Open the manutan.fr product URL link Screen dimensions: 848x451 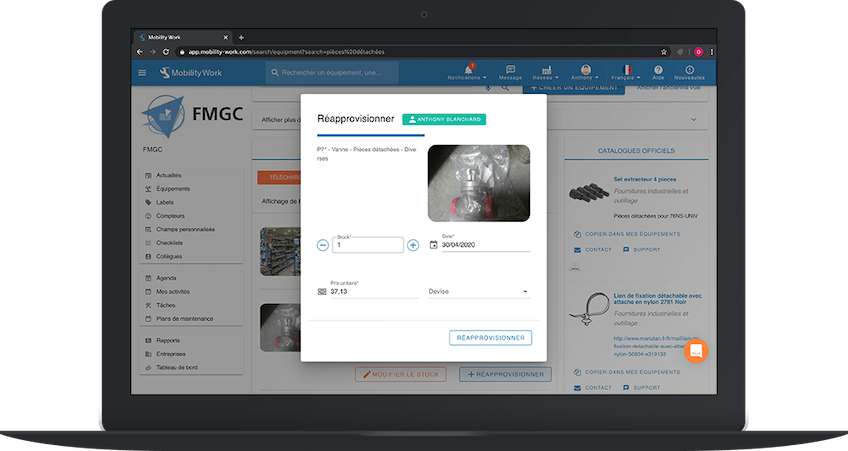click(655, 346)
